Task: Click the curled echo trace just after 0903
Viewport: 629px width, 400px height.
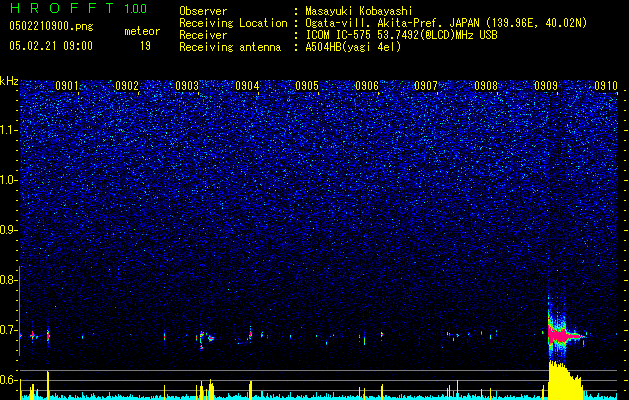Action: 206,339
